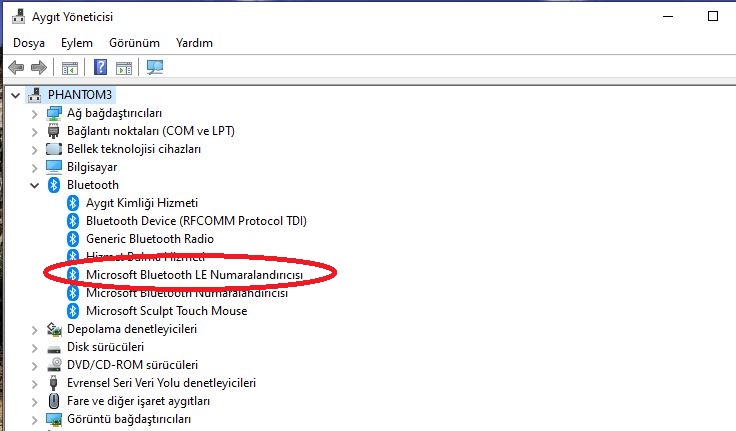Click the Evrensel Seri Veri Yolu USB icon
This screenshot has height=431, width=736.
click(54, 383)
